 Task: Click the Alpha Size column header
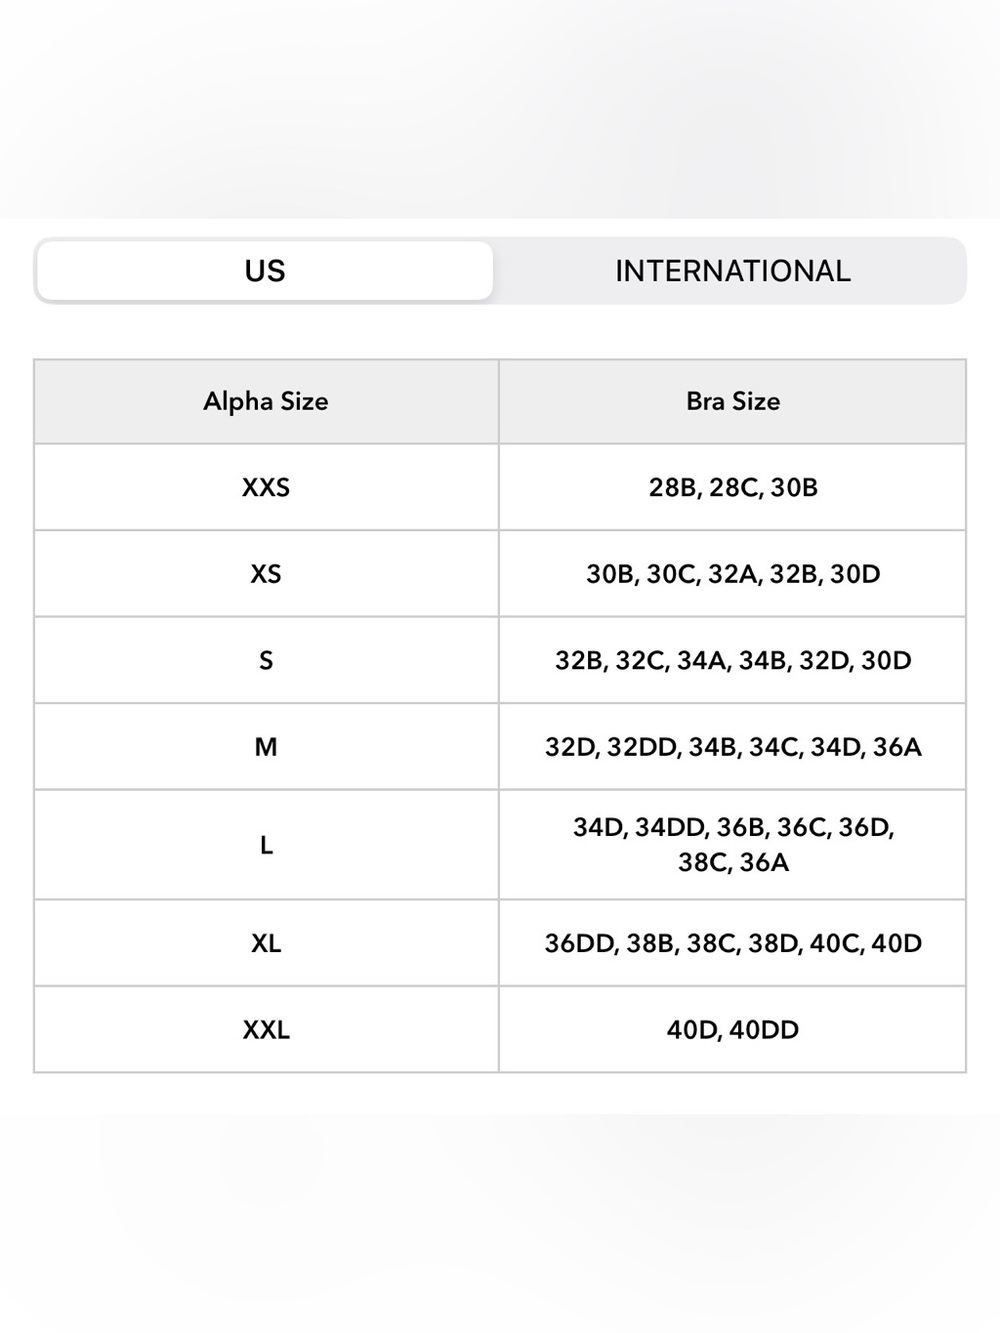[266, 401]
